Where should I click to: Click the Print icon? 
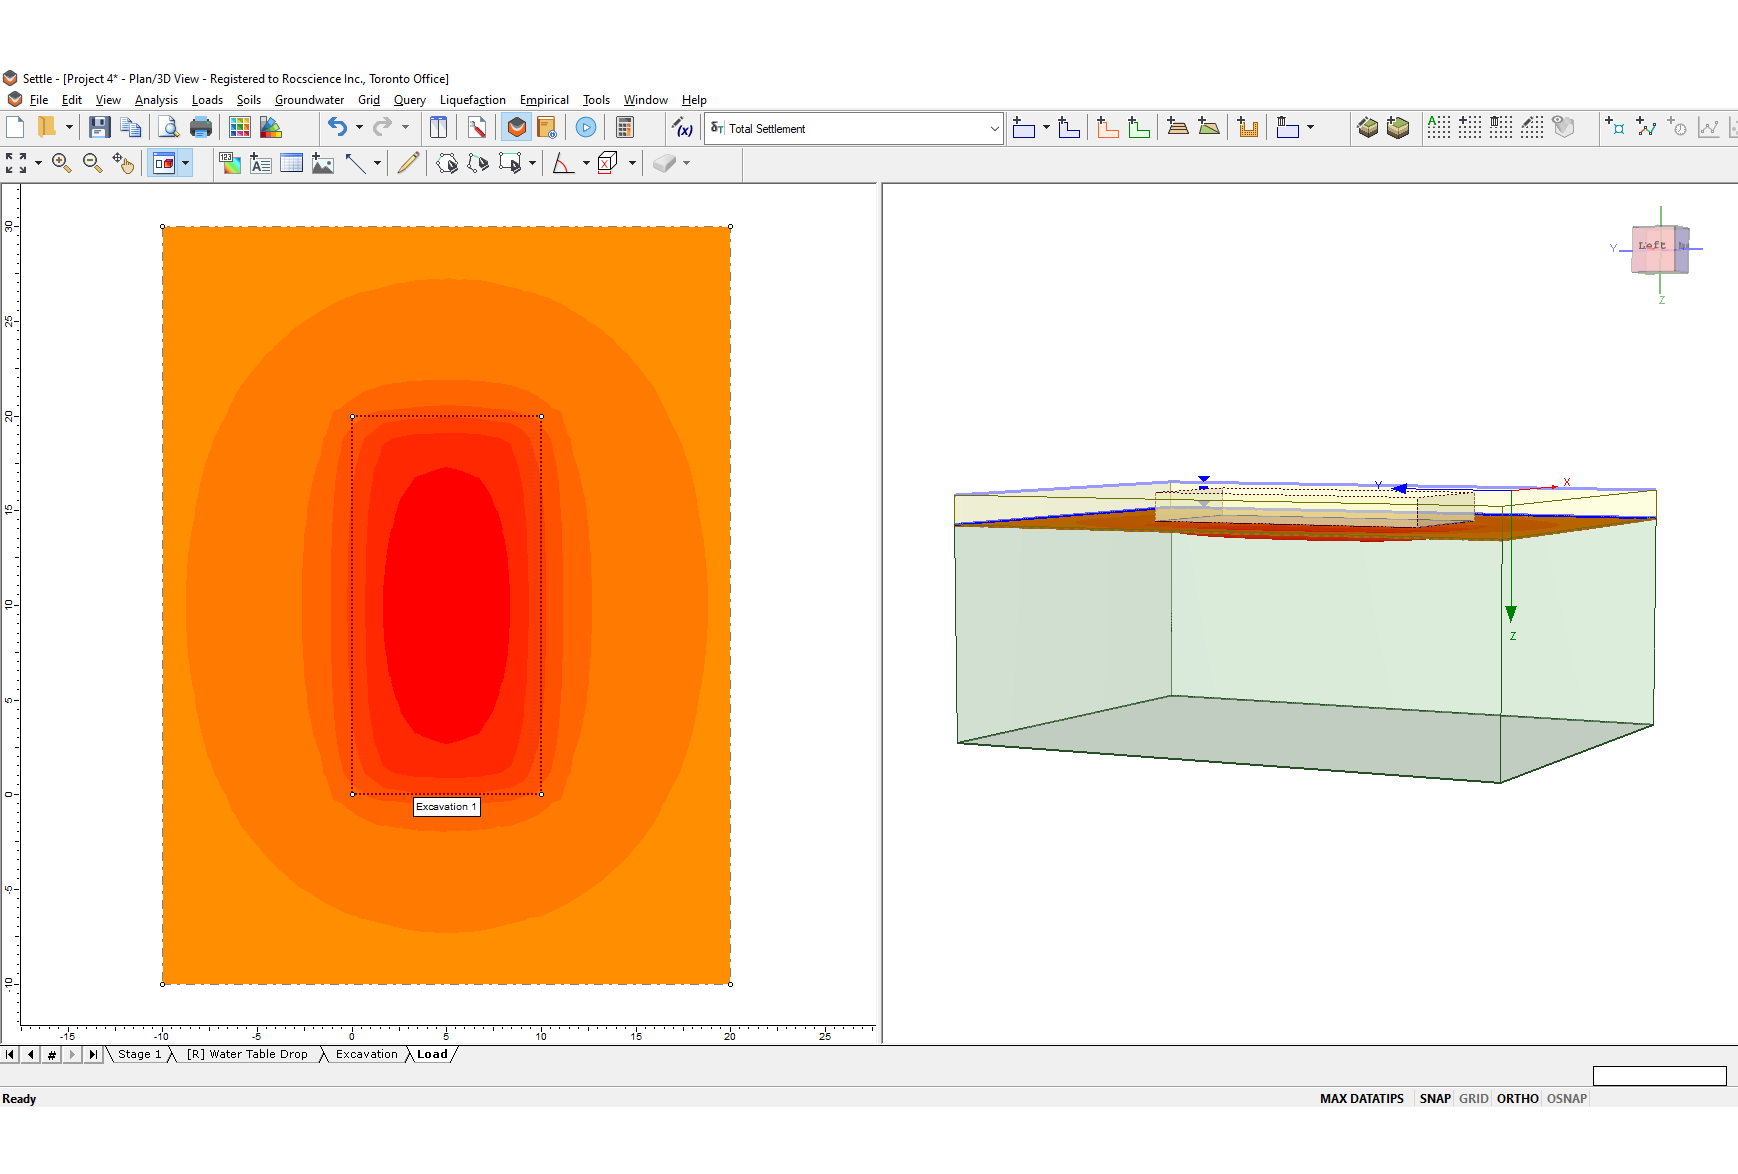201,127
